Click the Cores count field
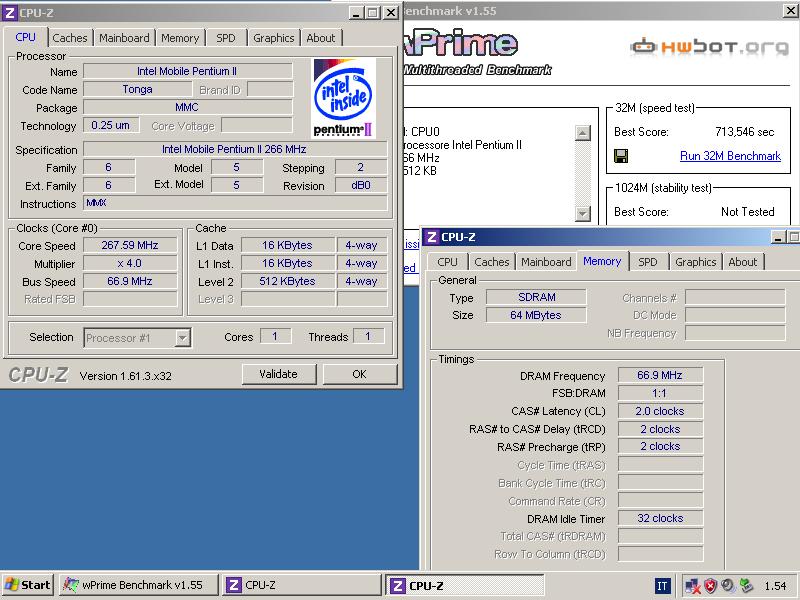 [x=276, y=337]
